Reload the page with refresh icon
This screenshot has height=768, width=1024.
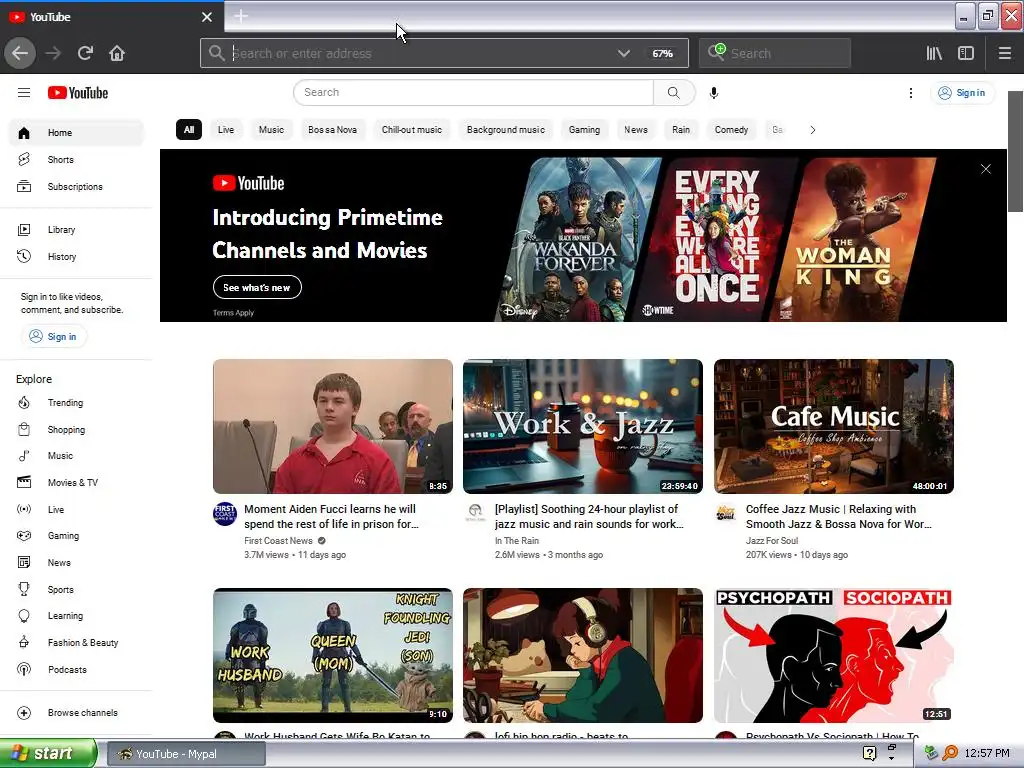(x=85, y=53)
